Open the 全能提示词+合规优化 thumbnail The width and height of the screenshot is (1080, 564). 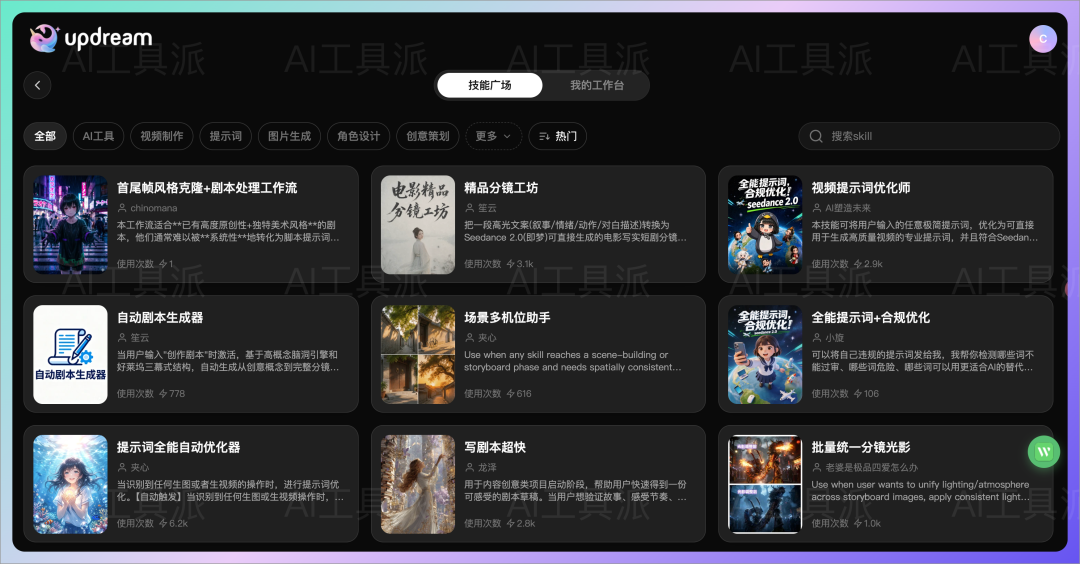[765, 355]
